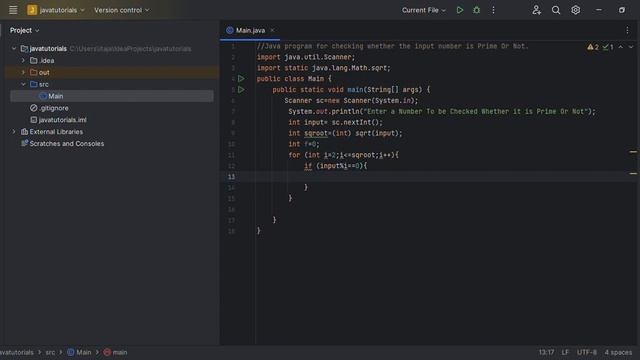This screenshot has height=360, width=640.
Task: Click src breadcrumb in navigation bar
Action: pos(50,352)
